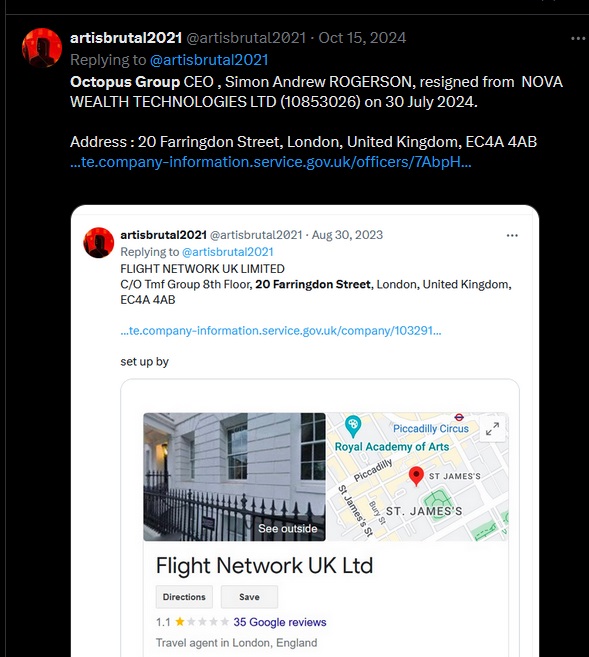Click @artisbrutal2021 mention in the quoted reply line
The width and height of the screenshot is (589, 657).
tap(227, 252)
